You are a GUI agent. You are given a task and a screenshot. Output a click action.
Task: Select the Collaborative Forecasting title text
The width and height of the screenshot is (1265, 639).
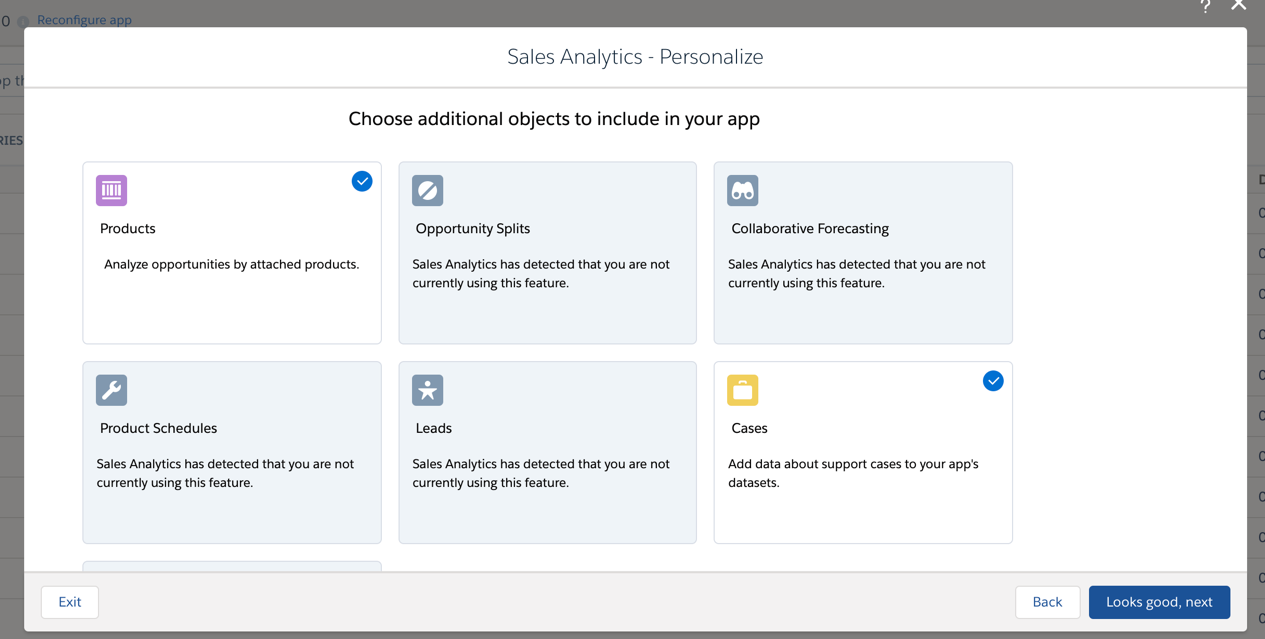pos(810,229)
